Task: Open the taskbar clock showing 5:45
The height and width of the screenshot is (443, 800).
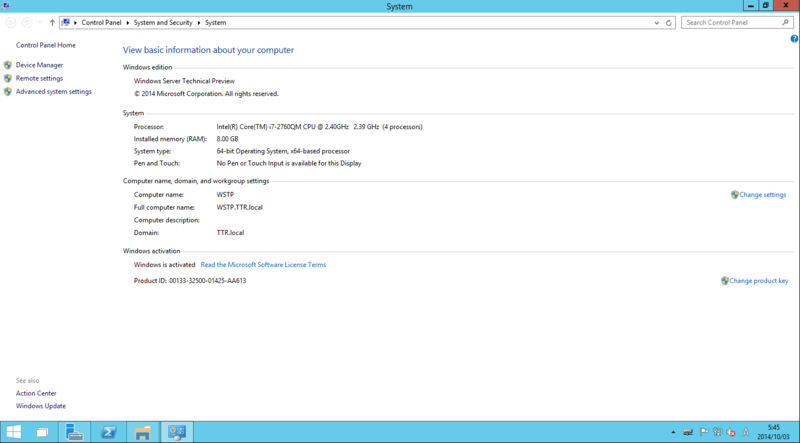Action: tap(773, 432)
